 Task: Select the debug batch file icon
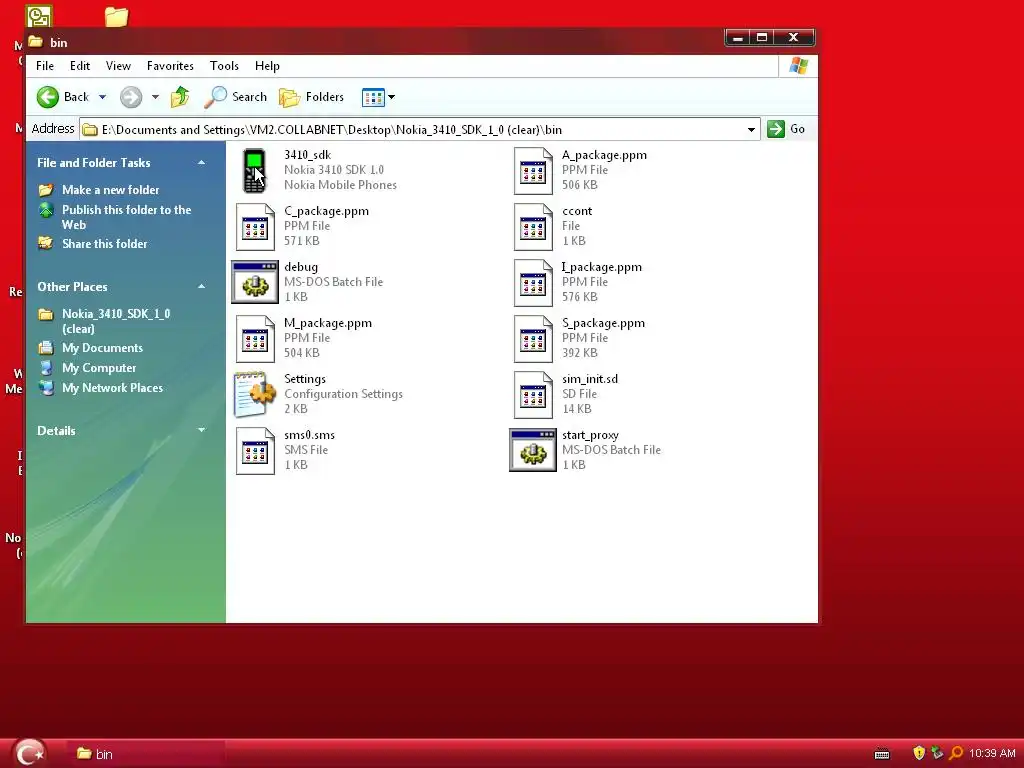click(255, 282)
